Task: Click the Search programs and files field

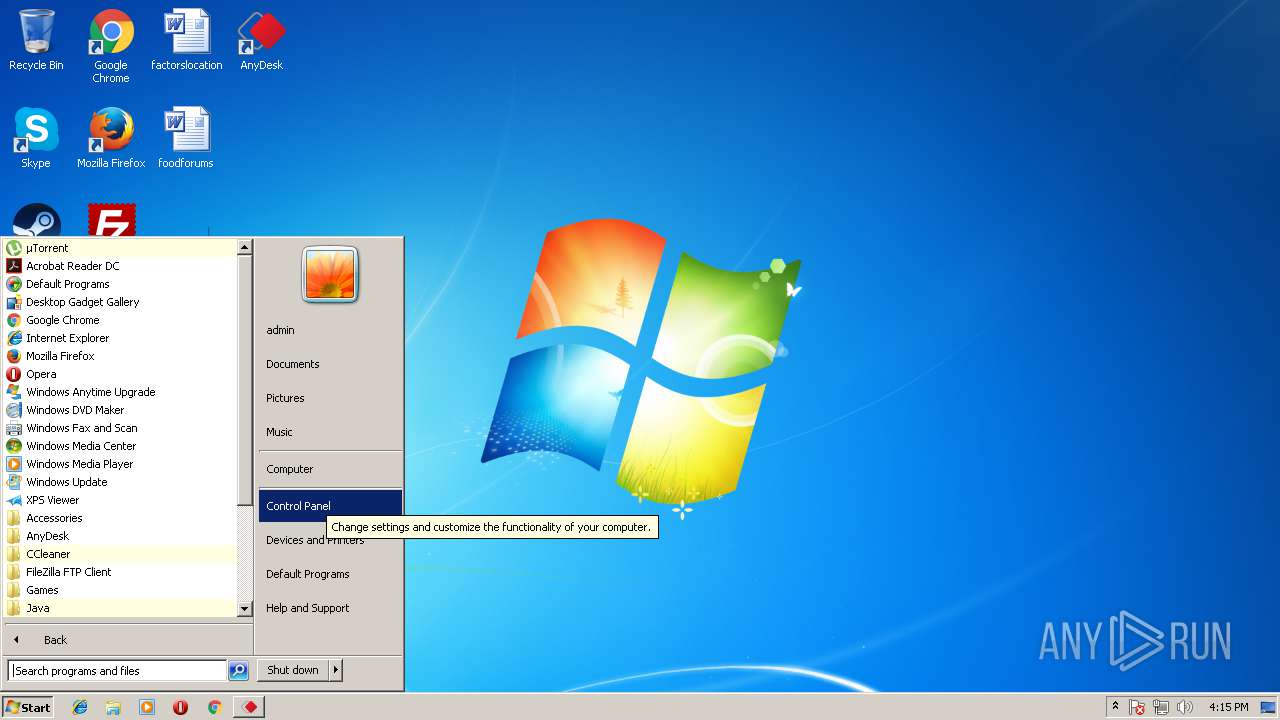Action: (117, 671)
